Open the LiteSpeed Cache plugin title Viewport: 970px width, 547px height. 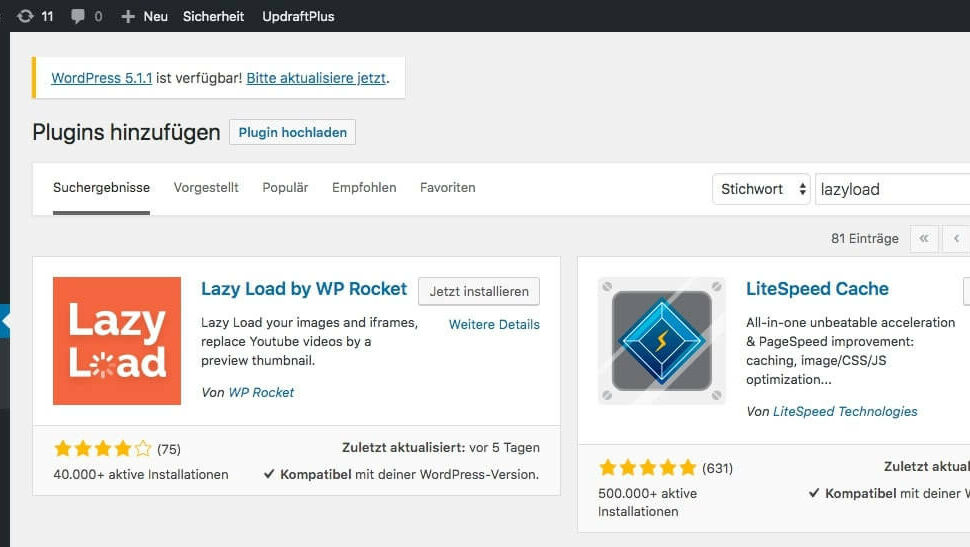coord(817,289)
